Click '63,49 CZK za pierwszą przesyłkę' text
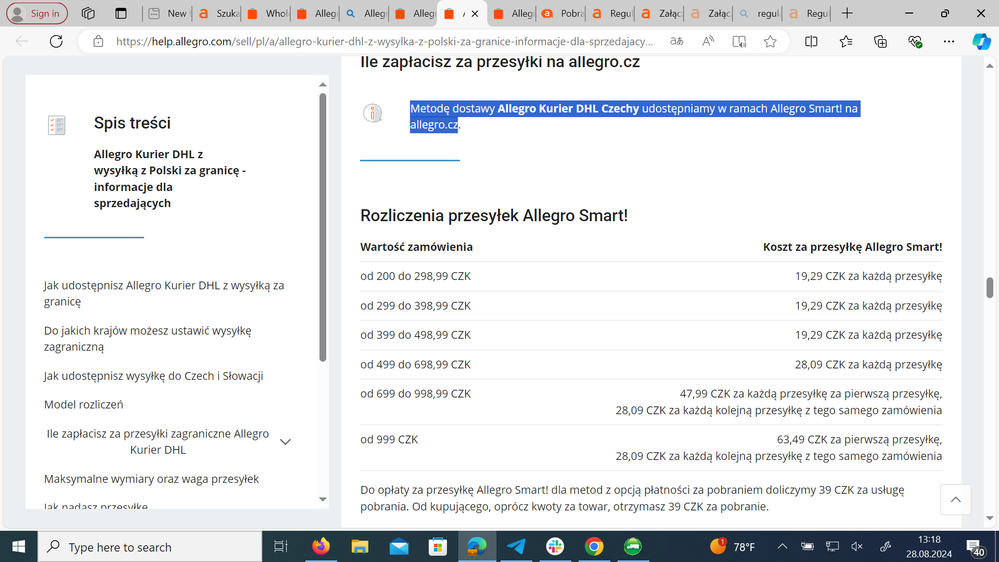 [x=859, y=439]
